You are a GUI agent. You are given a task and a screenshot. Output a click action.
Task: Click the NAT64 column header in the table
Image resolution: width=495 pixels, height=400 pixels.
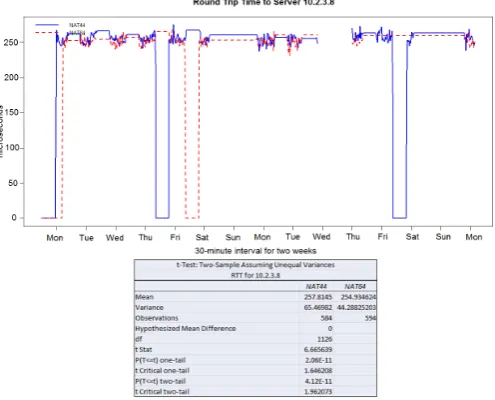pyautogui.click(x=355, y=286)
